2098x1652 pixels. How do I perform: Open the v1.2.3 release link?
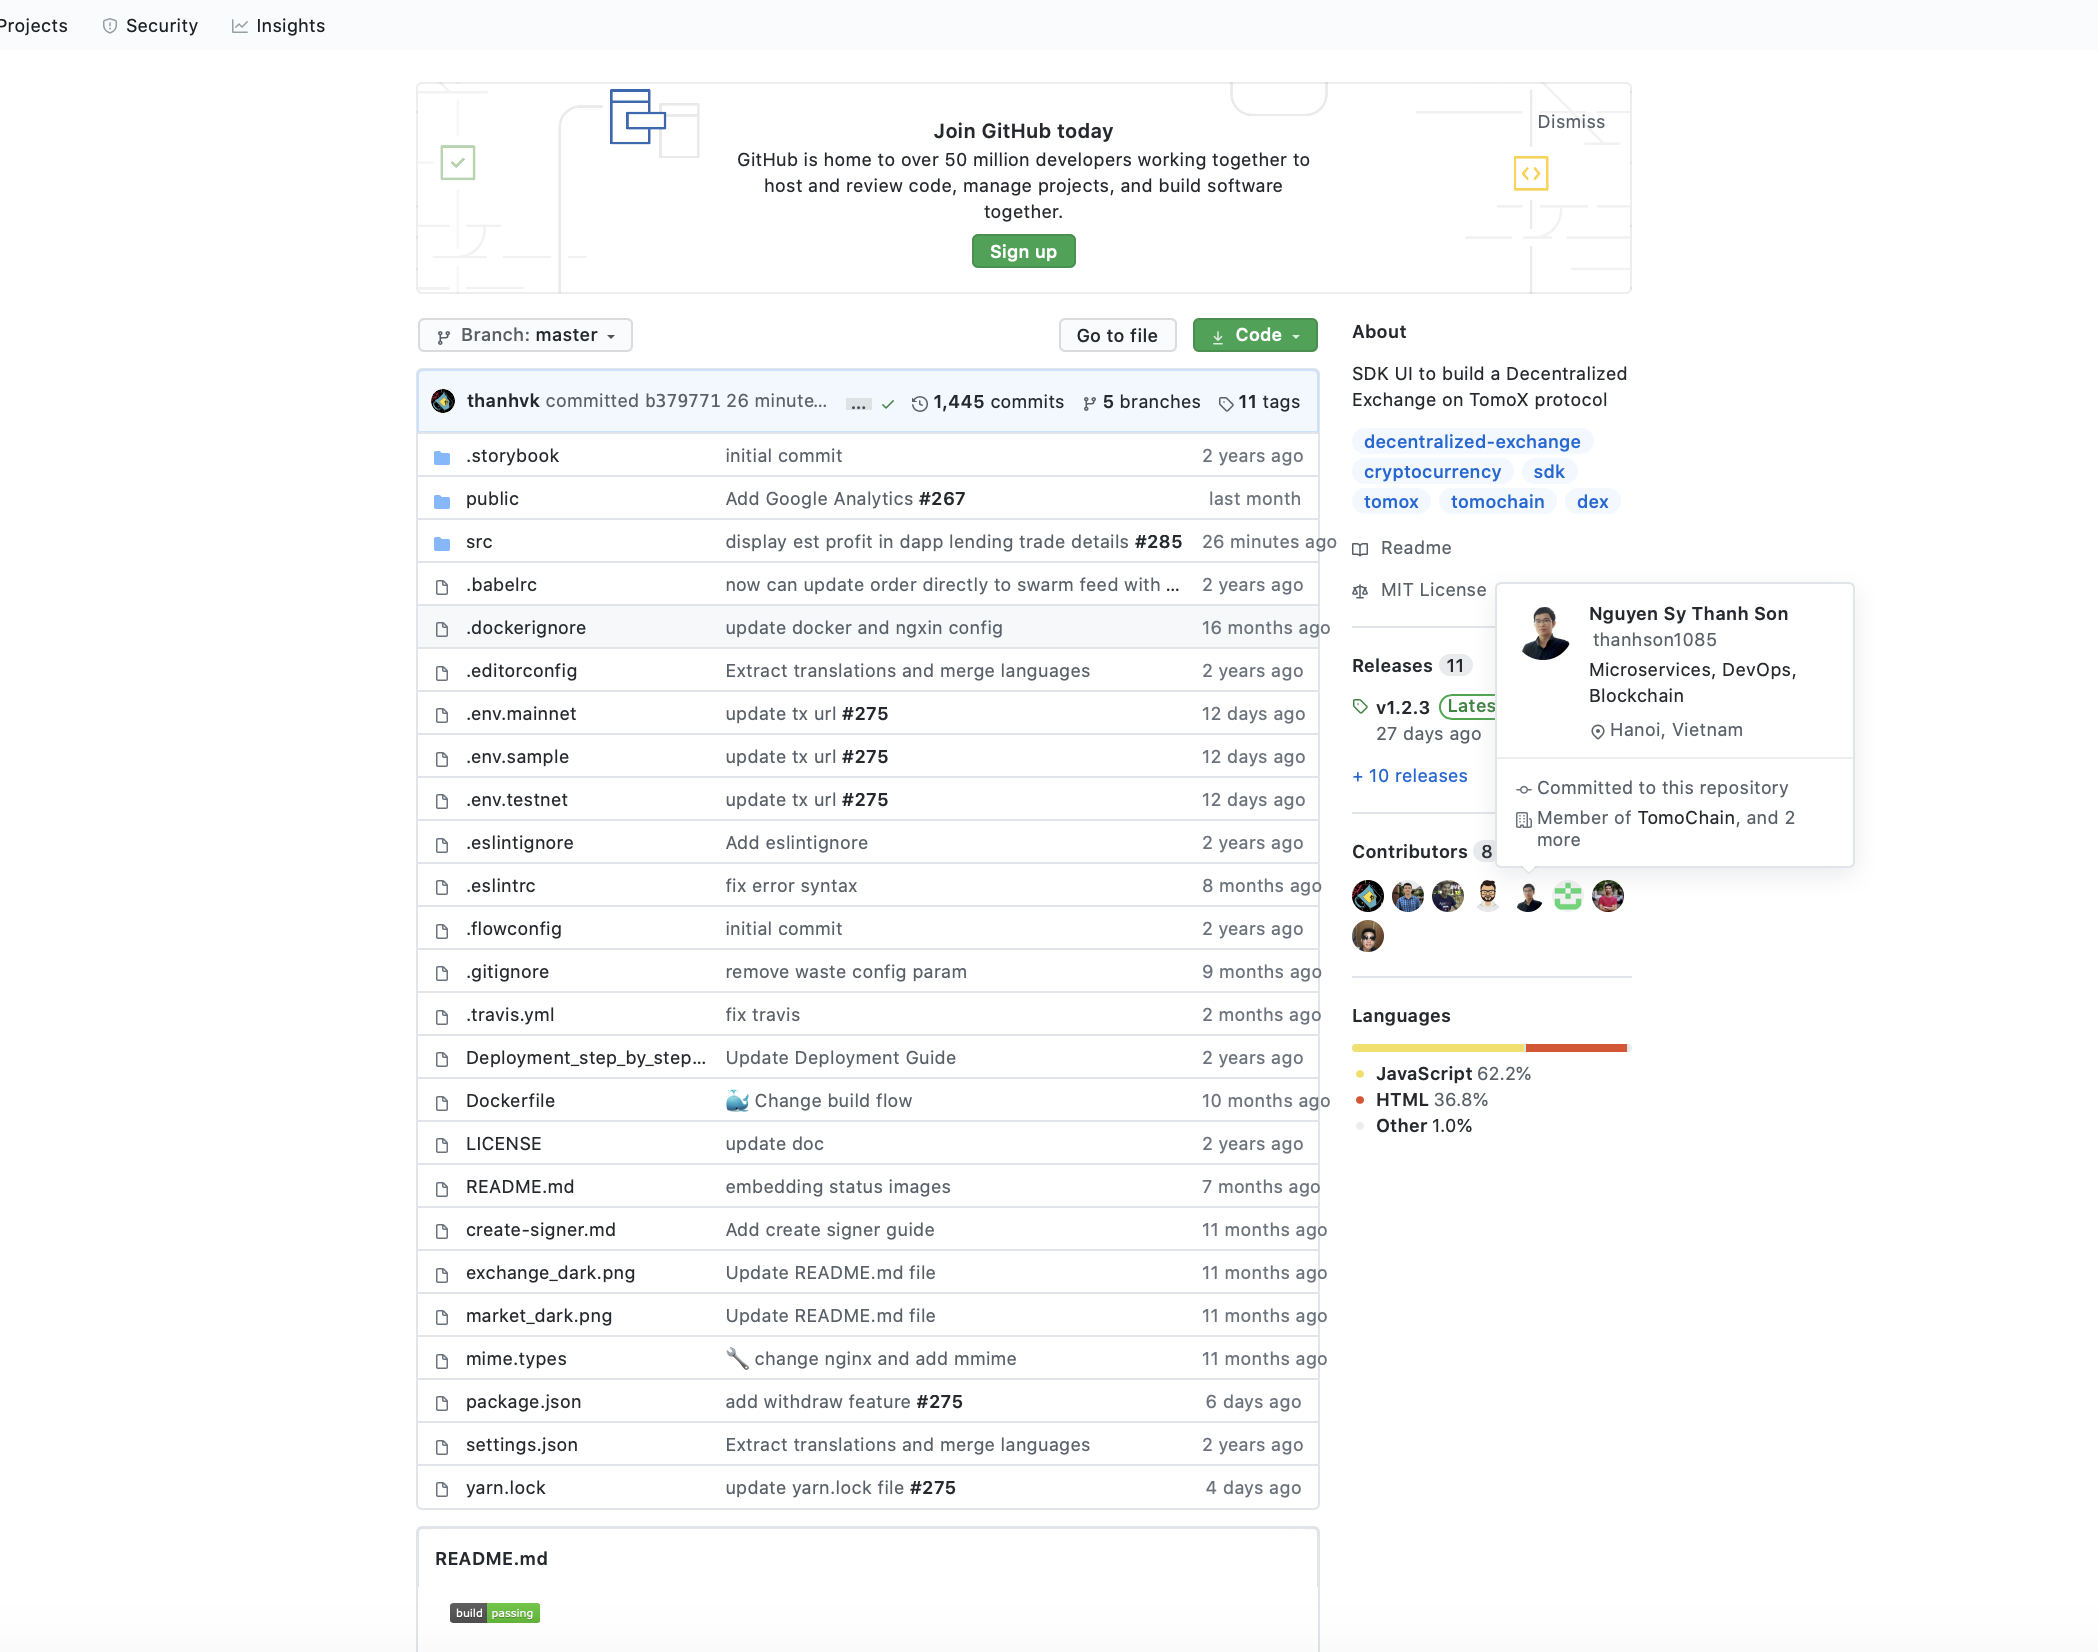[x=1403, y=708]
